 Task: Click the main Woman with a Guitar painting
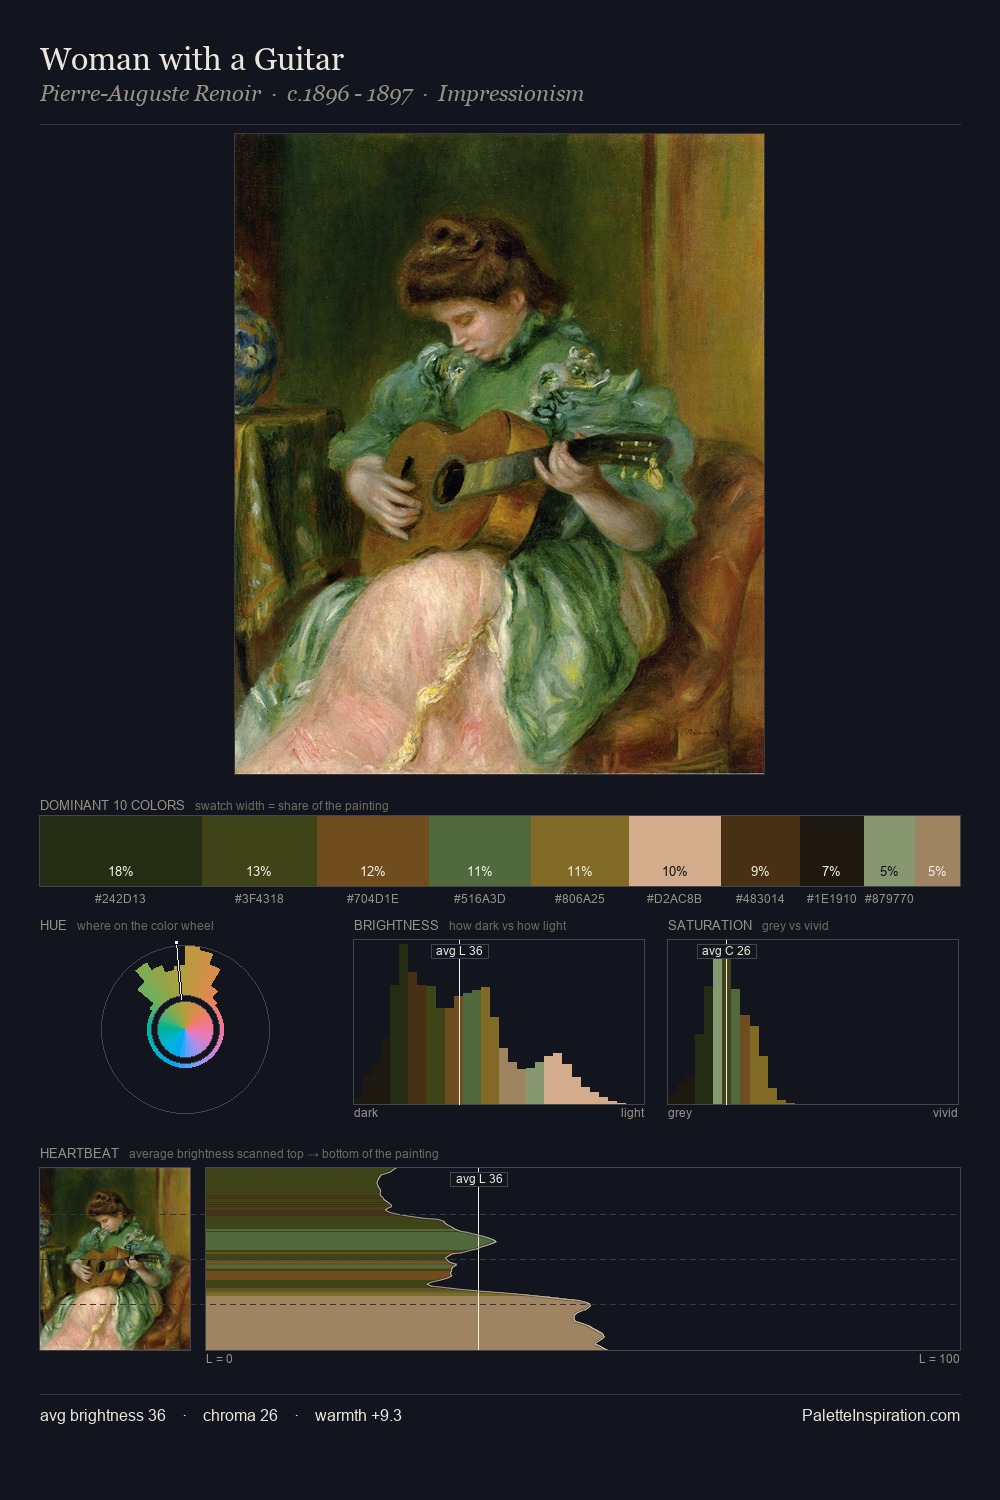(499, 453)
